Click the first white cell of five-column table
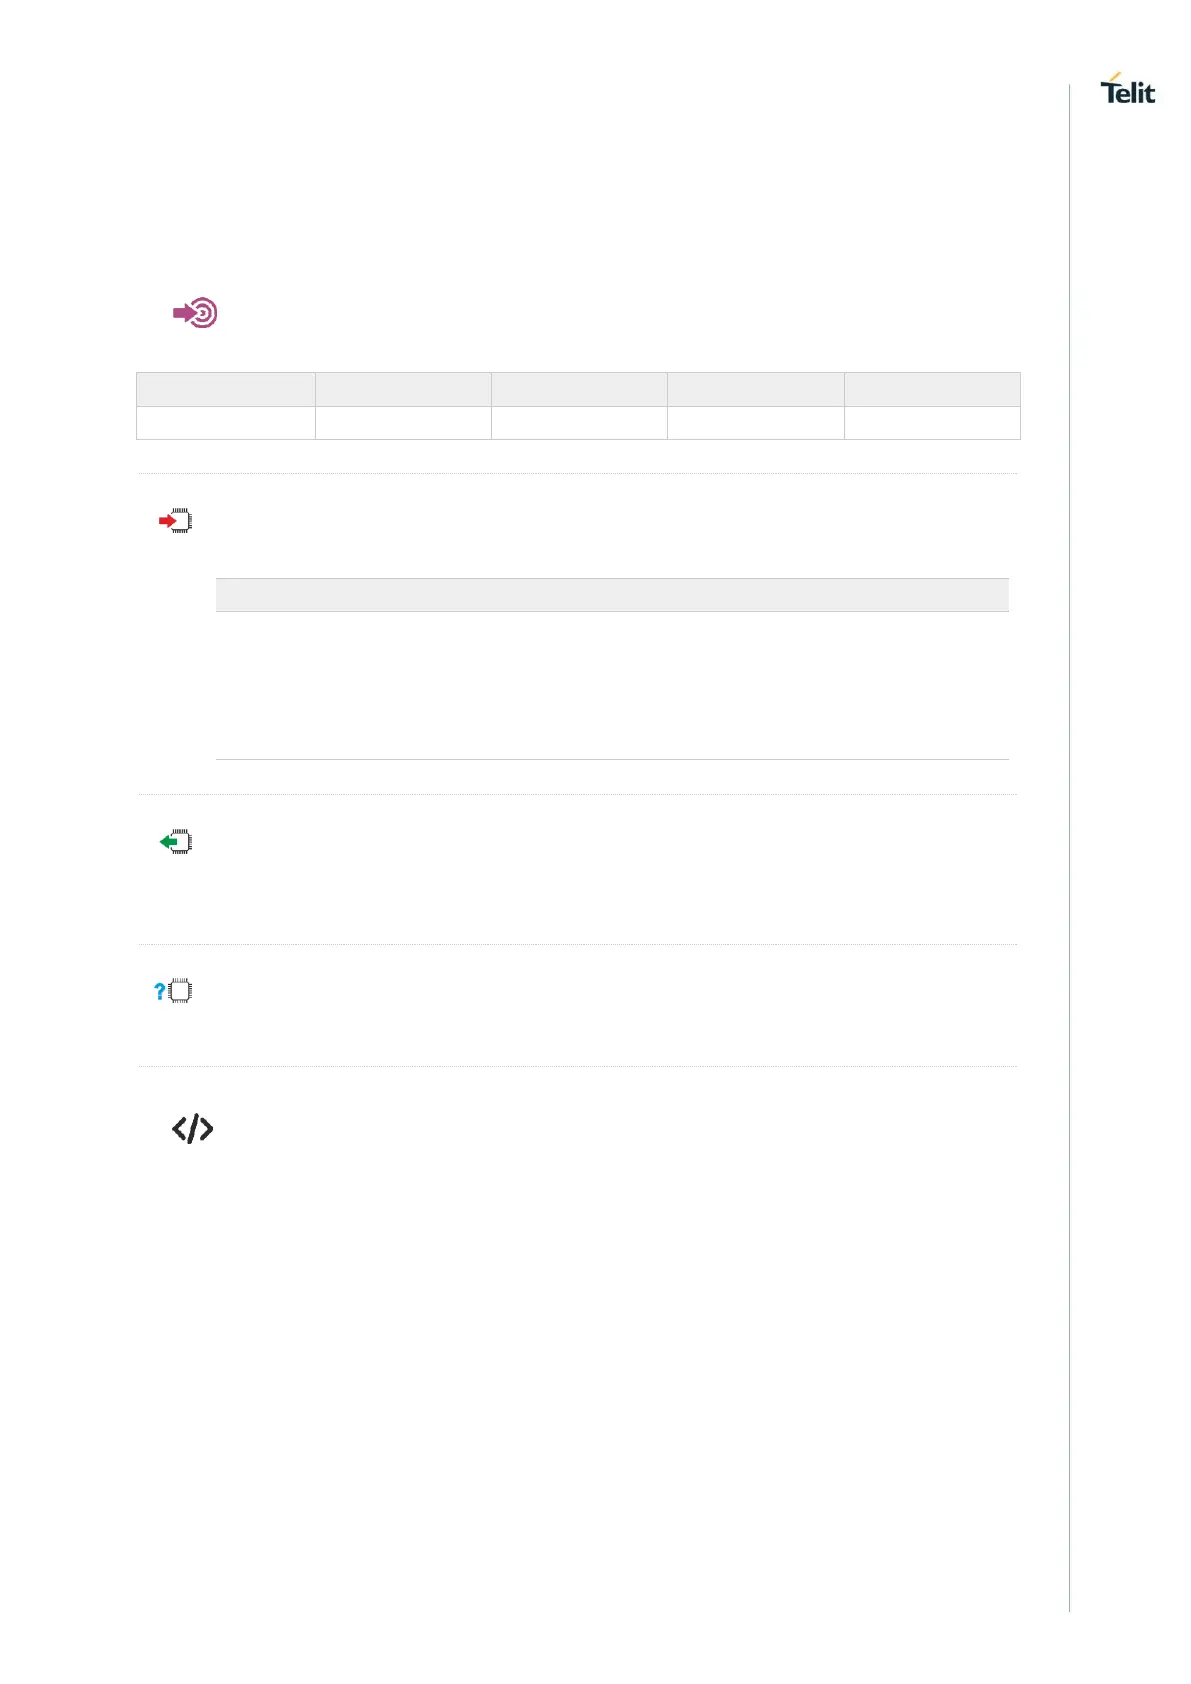 point(226,423)
